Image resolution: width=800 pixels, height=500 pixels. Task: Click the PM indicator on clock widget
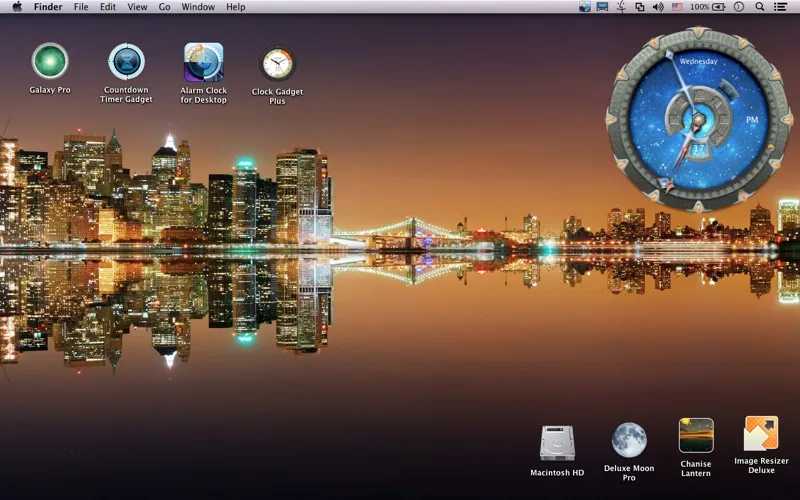pos(752,120)
